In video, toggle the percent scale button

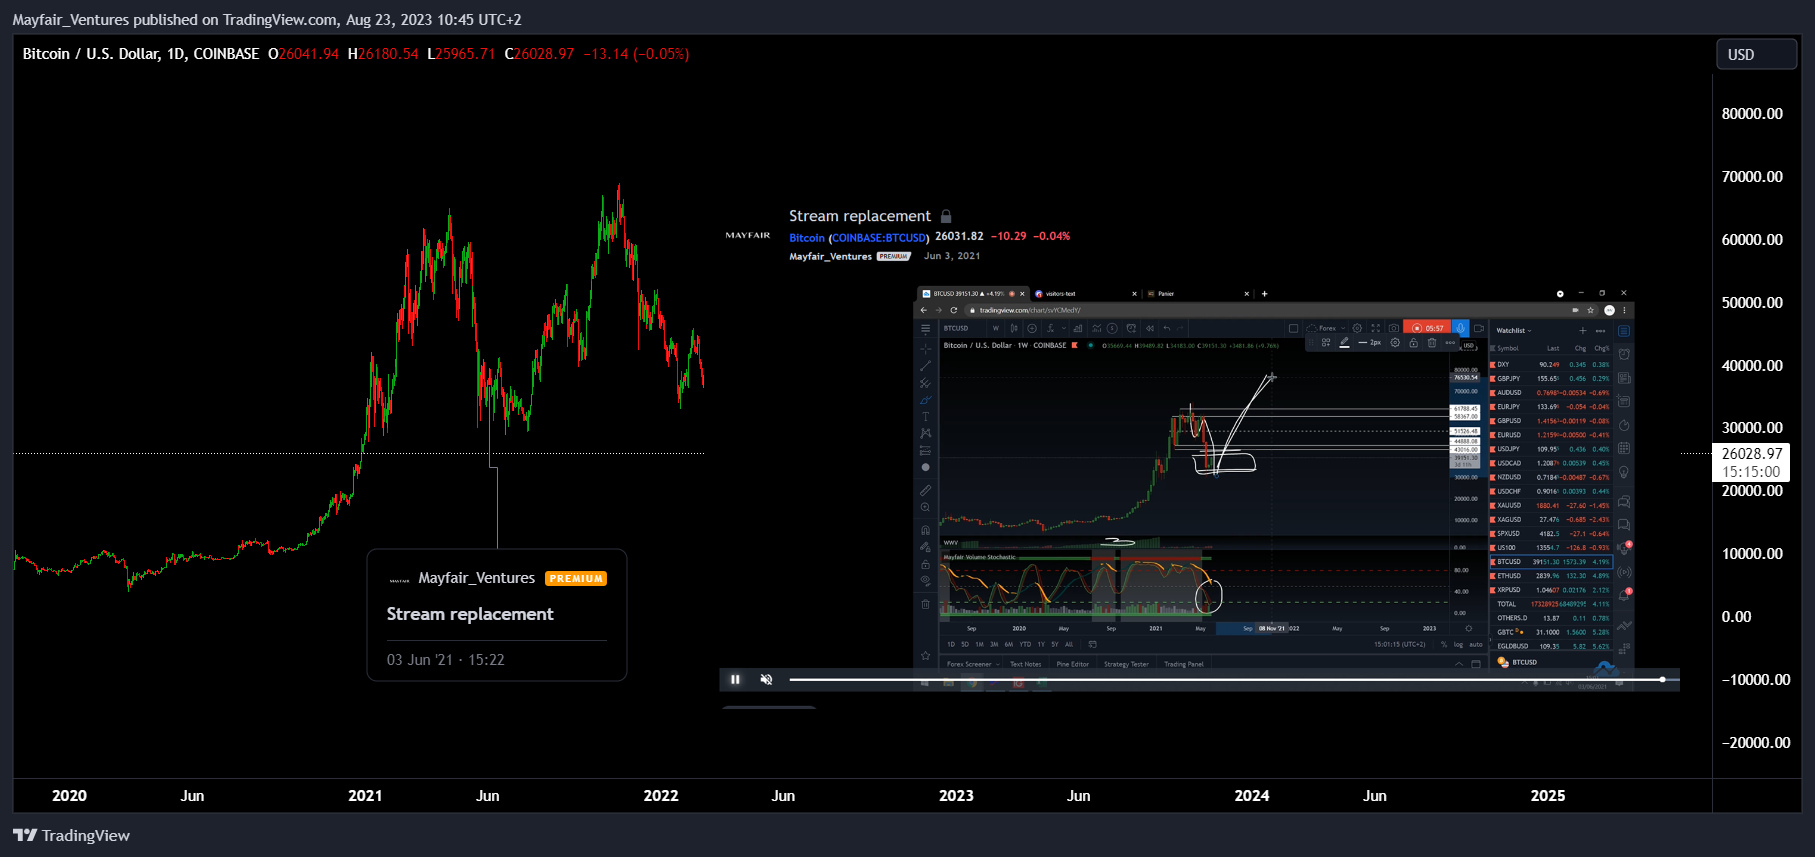click(1444, 644)
